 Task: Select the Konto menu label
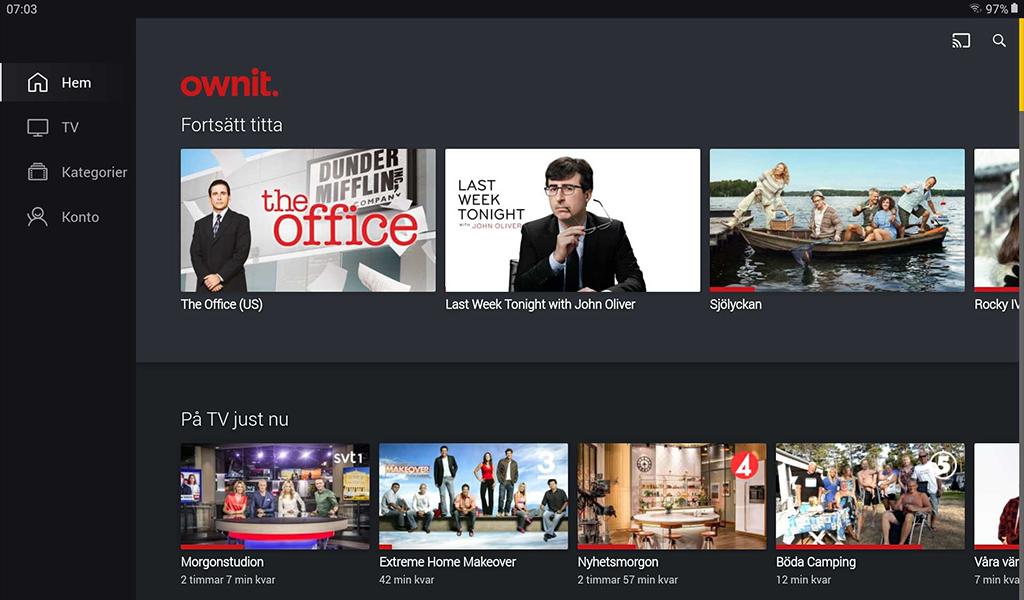tap(80, 217)
